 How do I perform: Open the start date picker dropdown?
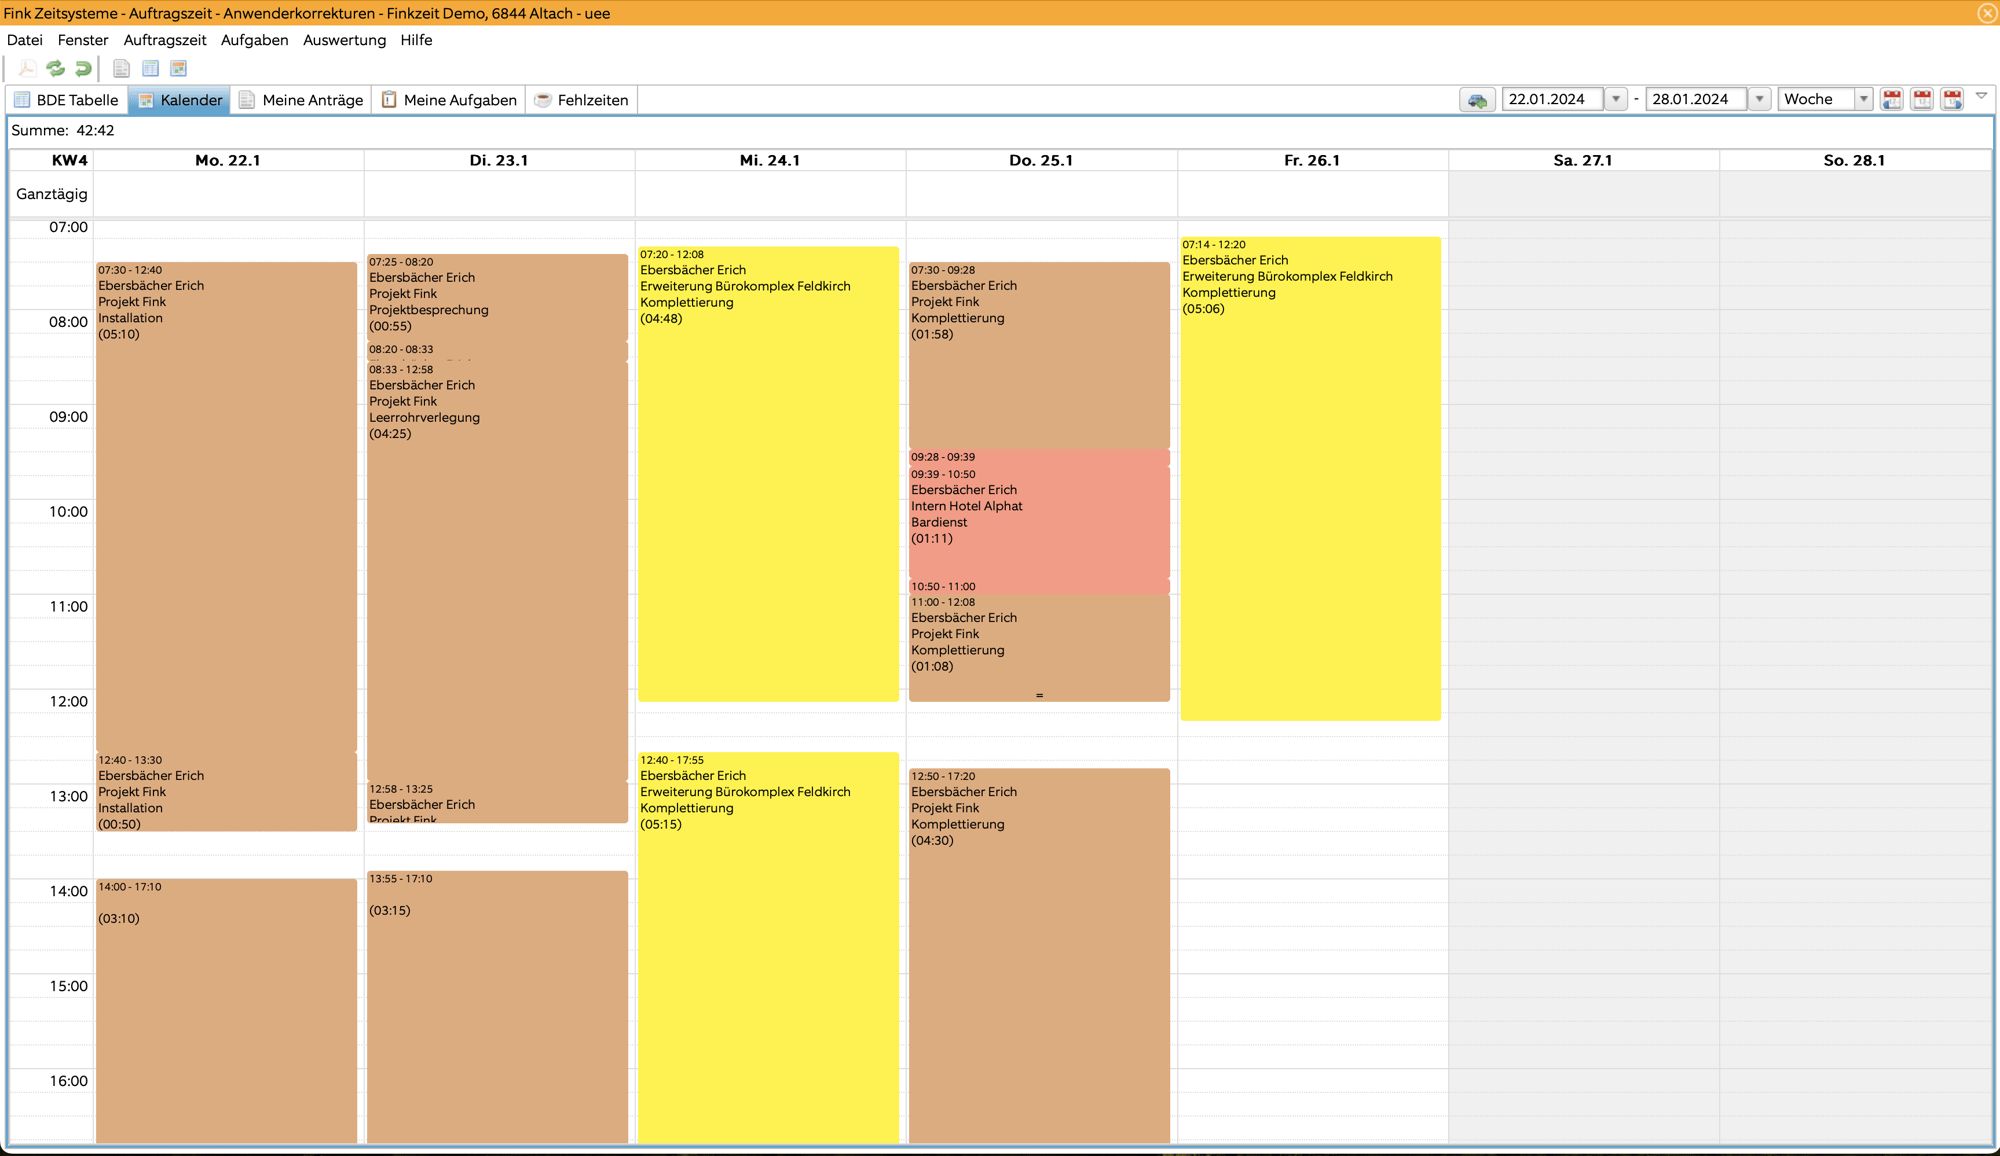[1616, 99]
